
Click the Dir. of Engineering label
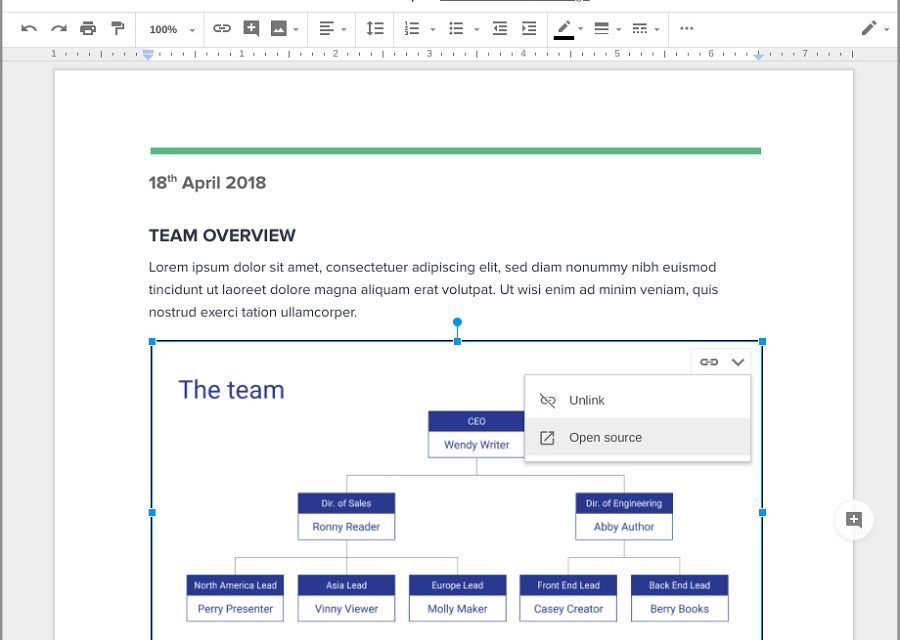(x=624, y=503)
